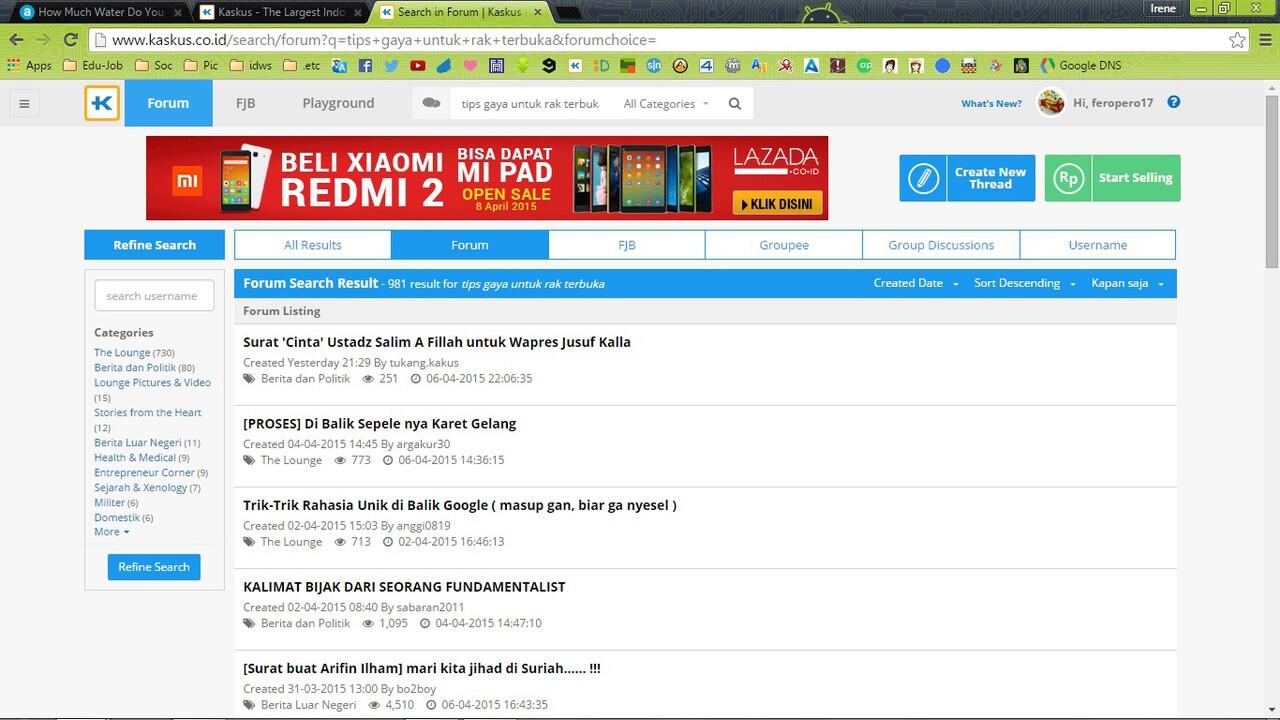Filter by Berita dan Politik in sidebar
This screenshot has height=720, width=1280.
[135, 368]
